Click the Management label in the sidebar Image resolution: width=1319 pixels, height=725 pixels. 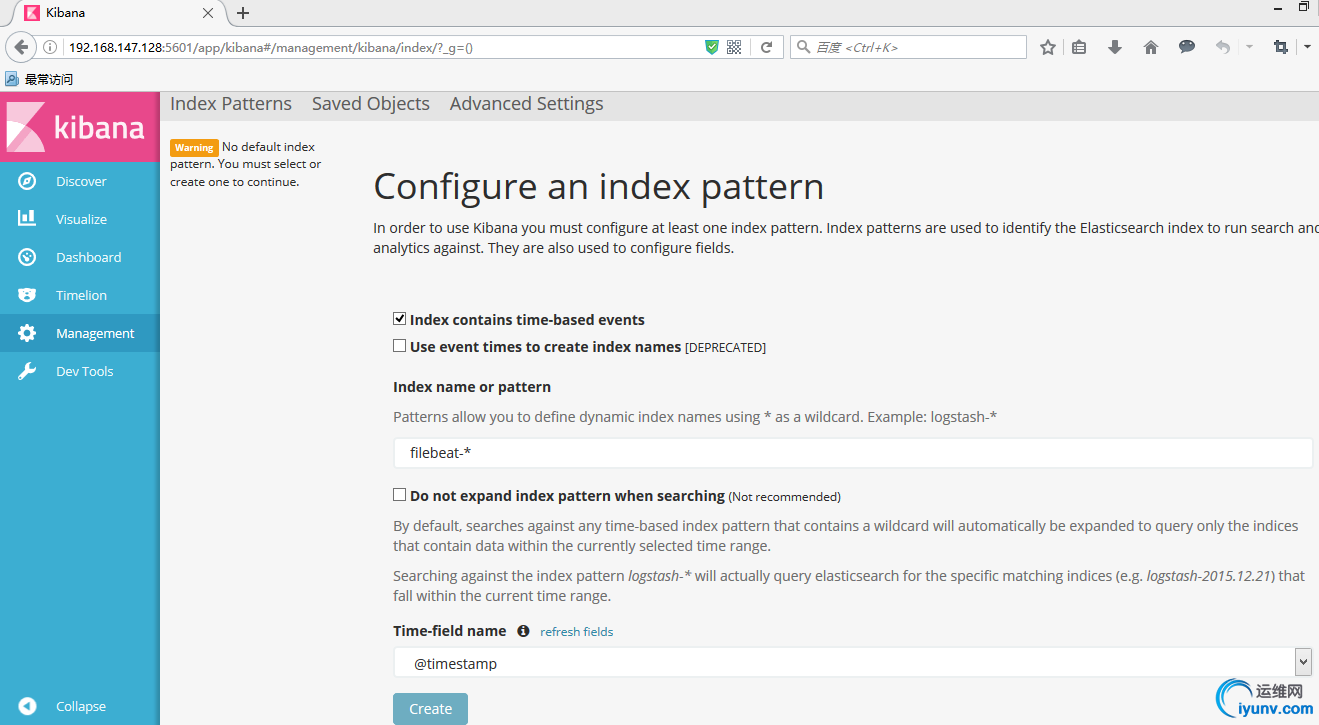pos(95,333)
